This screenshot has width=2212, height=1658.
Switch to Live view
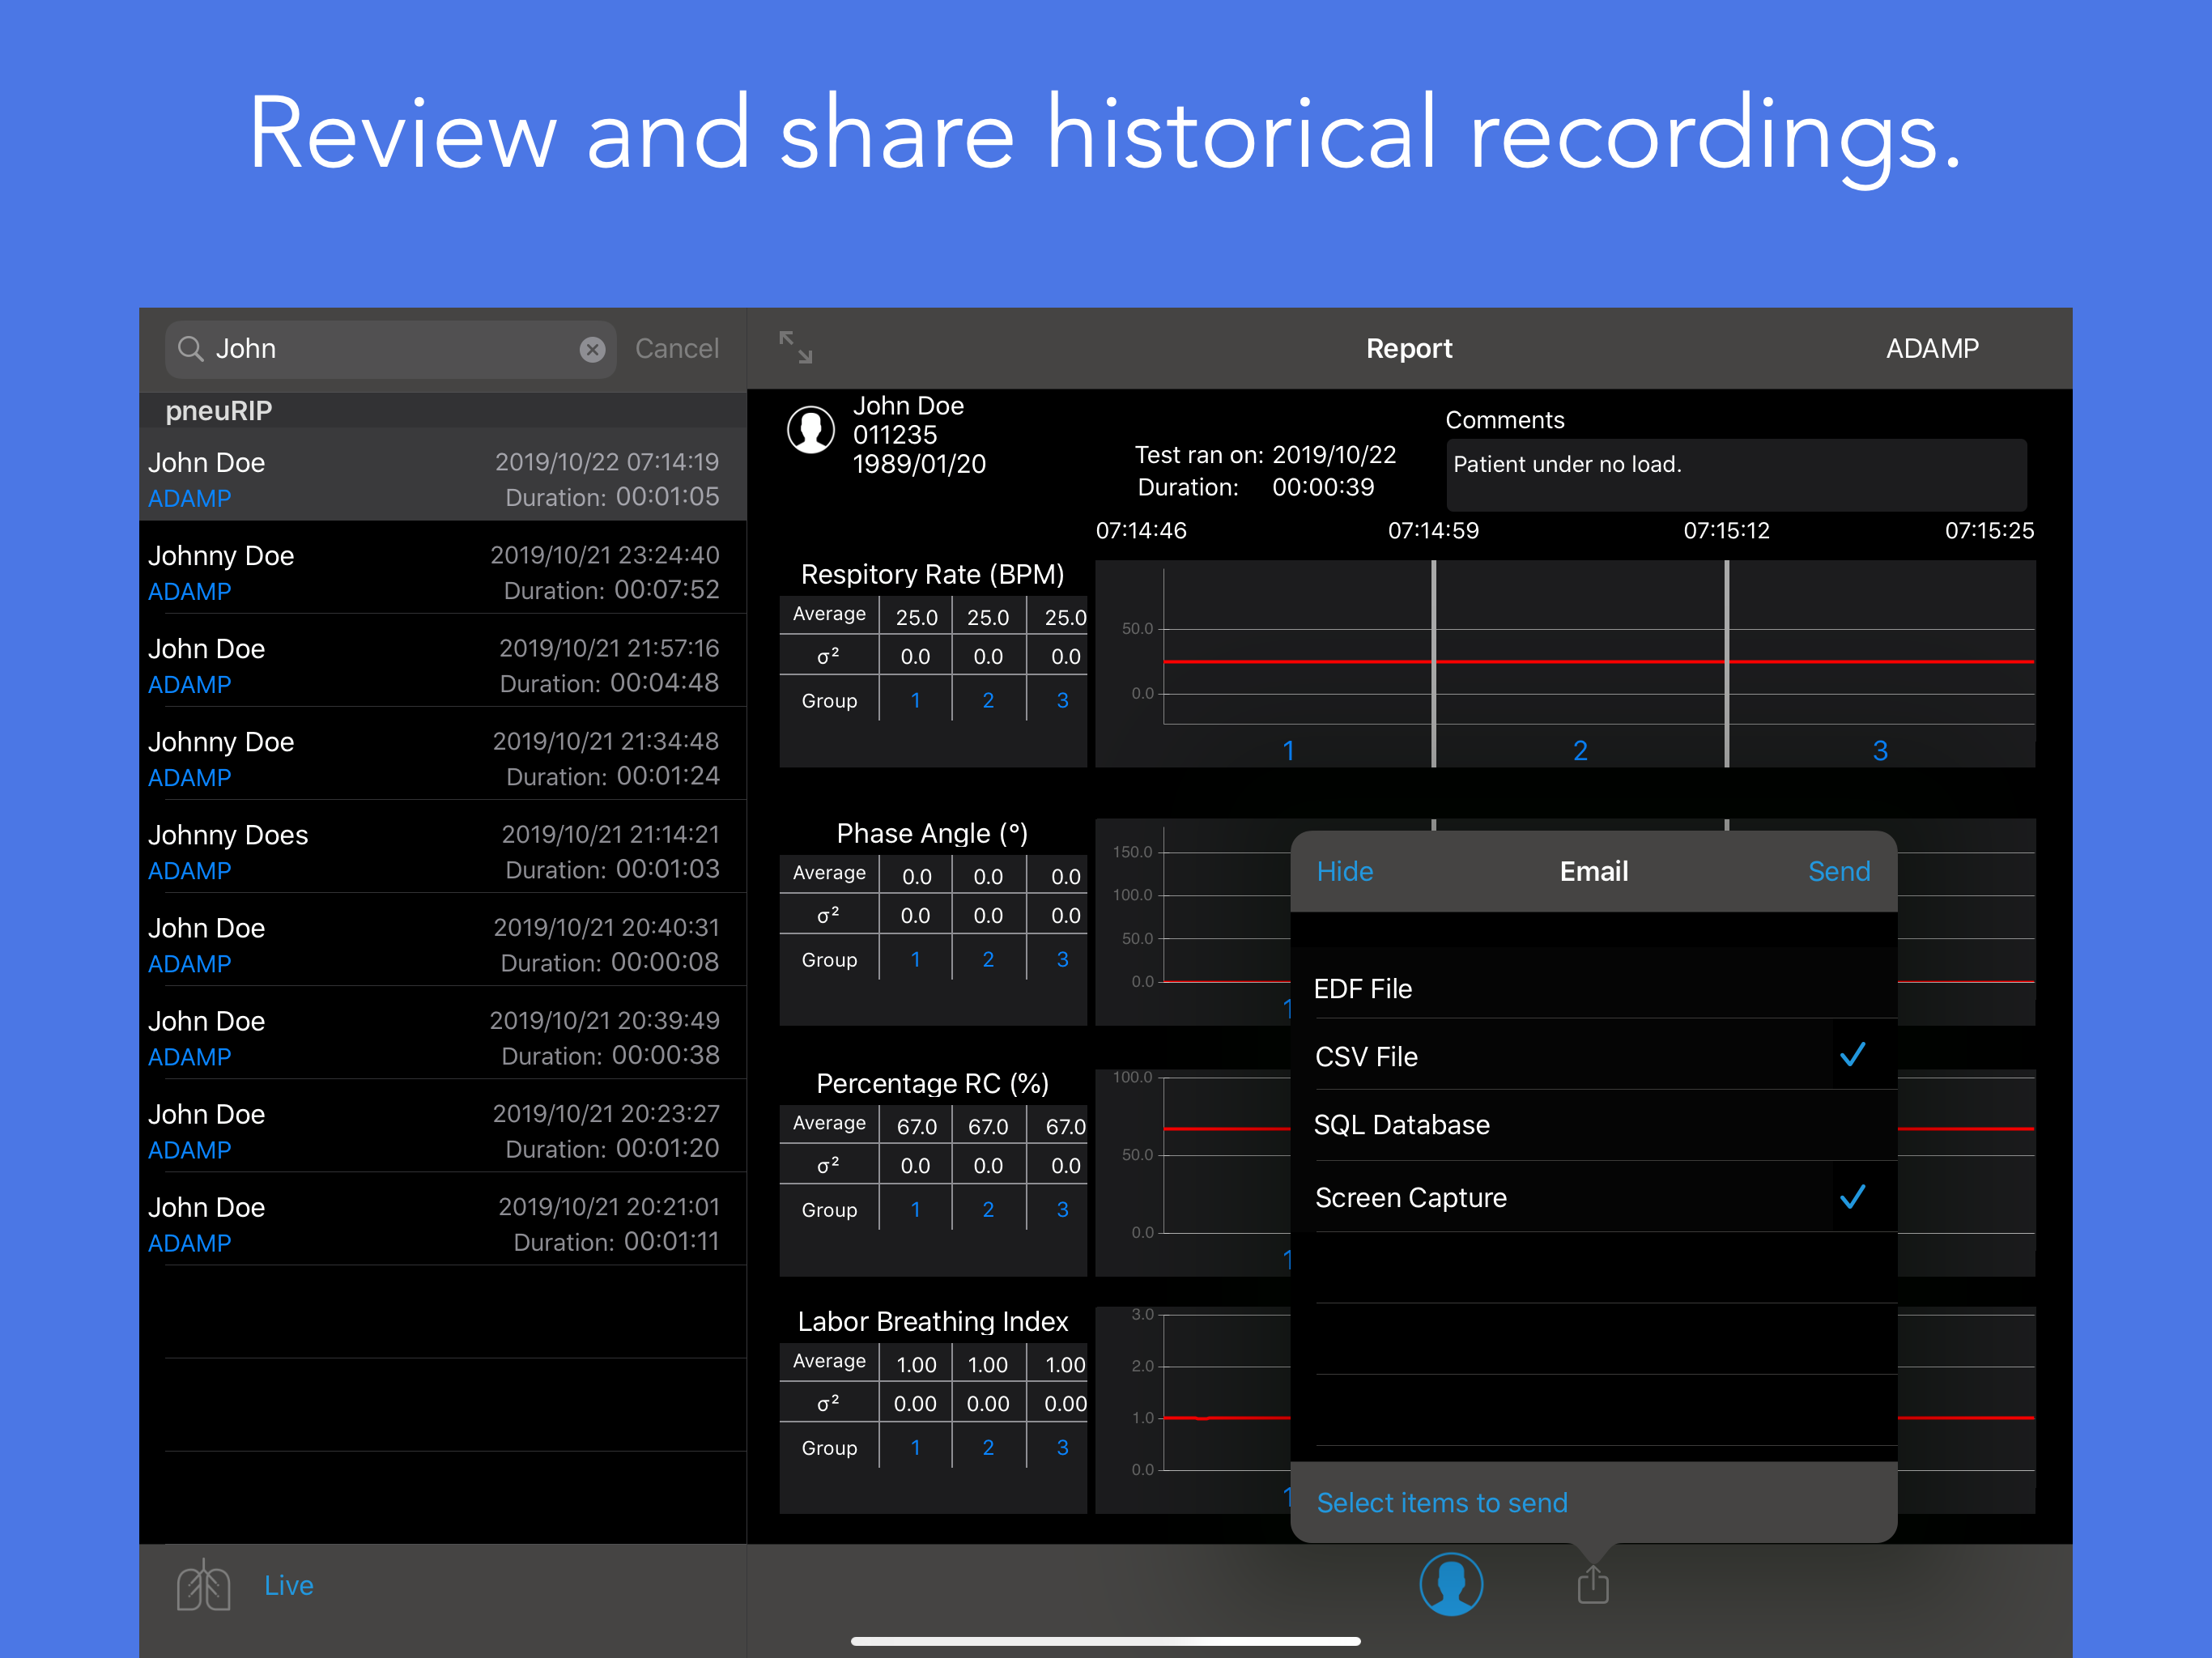pyautogui.click(x=288, y=1585)
